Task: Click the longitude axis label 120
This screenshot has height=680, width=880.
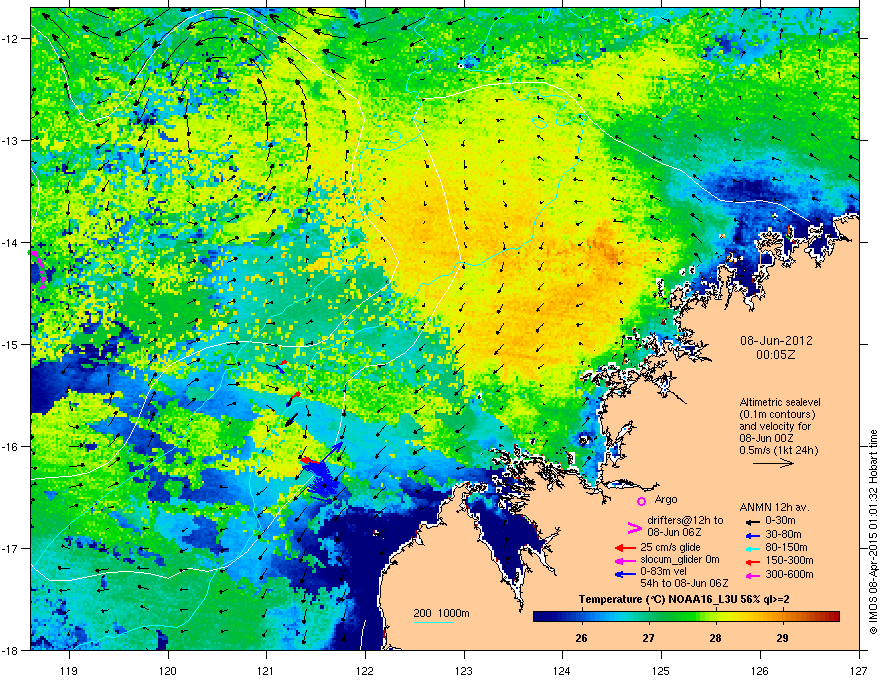Action: (168, 670)
